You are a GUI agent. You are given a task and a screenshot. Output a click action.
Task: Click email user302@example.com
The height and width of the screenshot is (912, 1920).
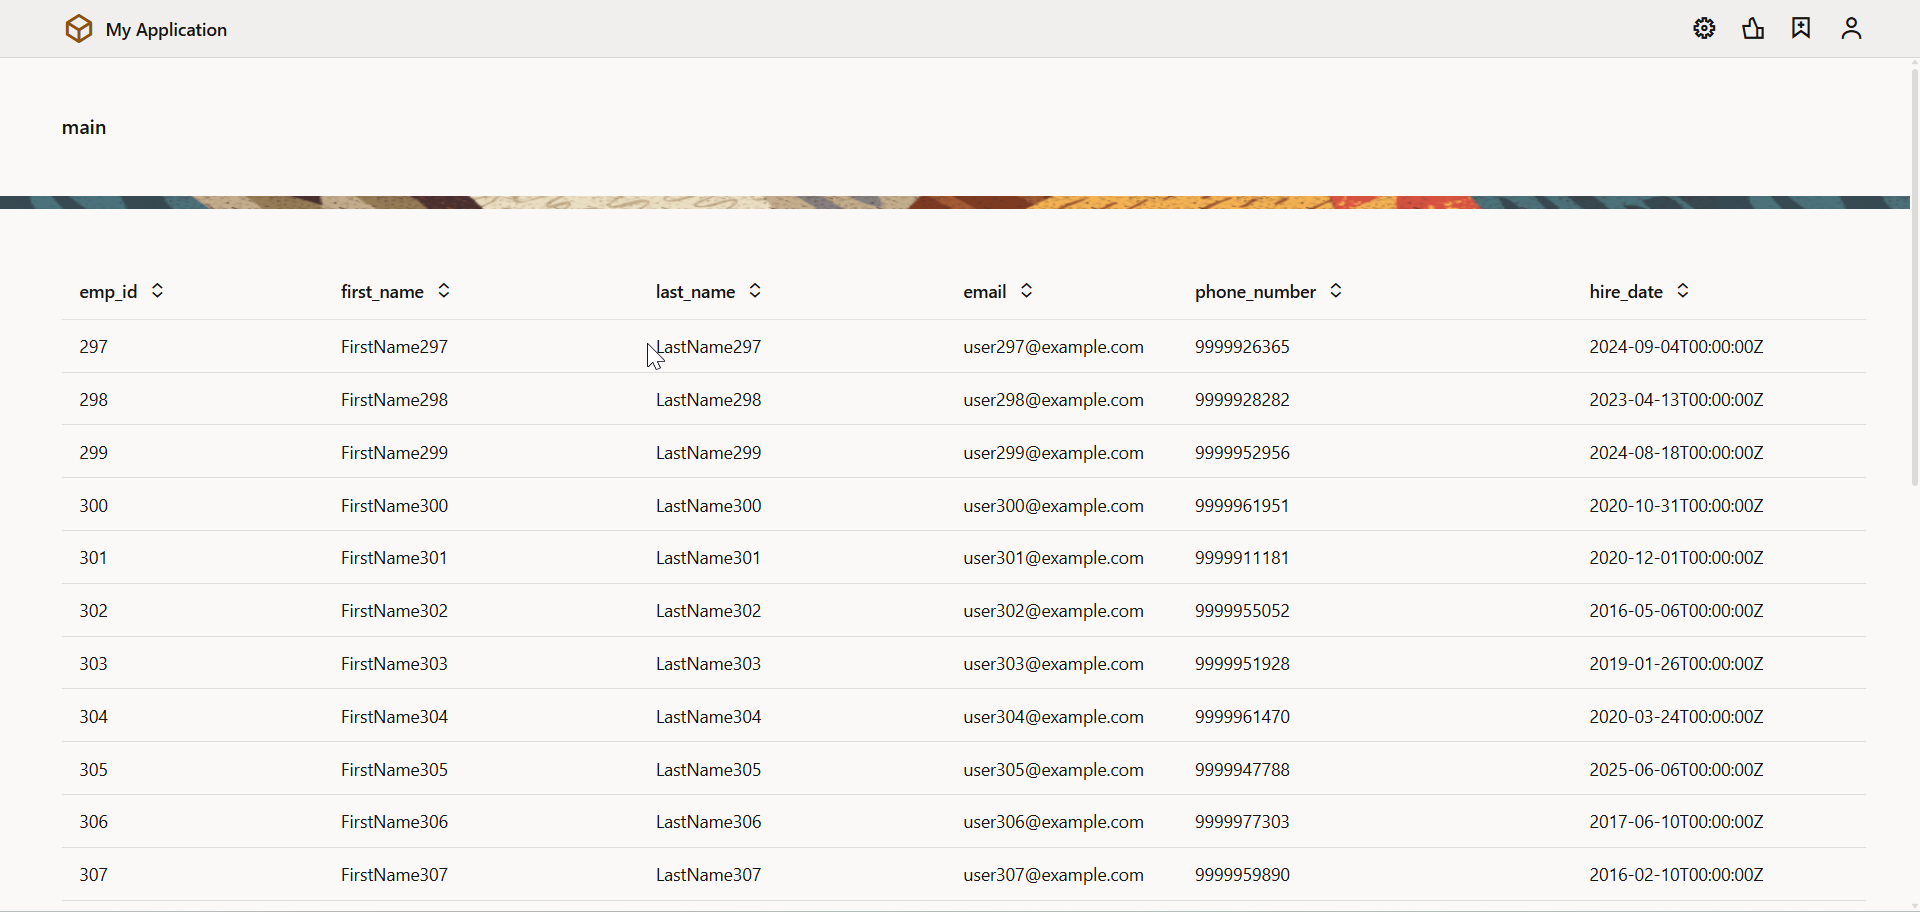tap(1053, 611)
